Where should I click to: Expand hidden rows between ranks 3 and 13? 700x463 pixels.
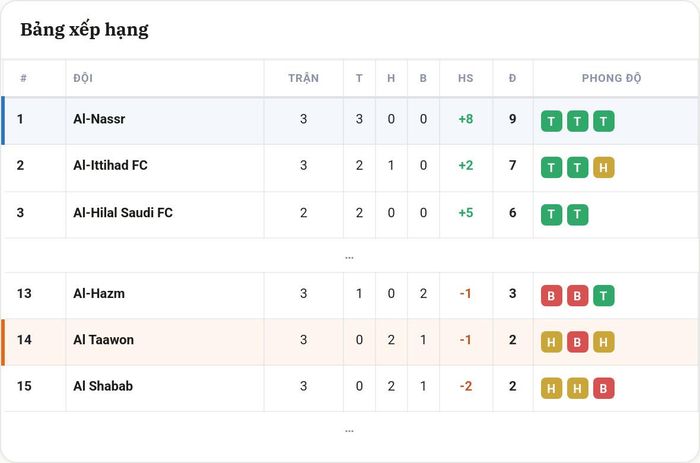pos(350,257)
